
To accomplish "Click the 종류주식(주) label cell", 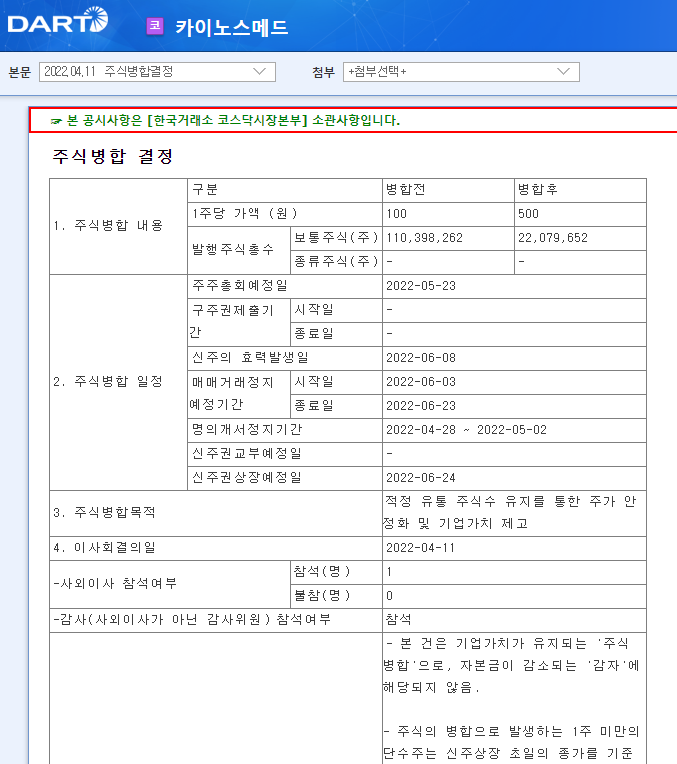I will coord(336,262).
